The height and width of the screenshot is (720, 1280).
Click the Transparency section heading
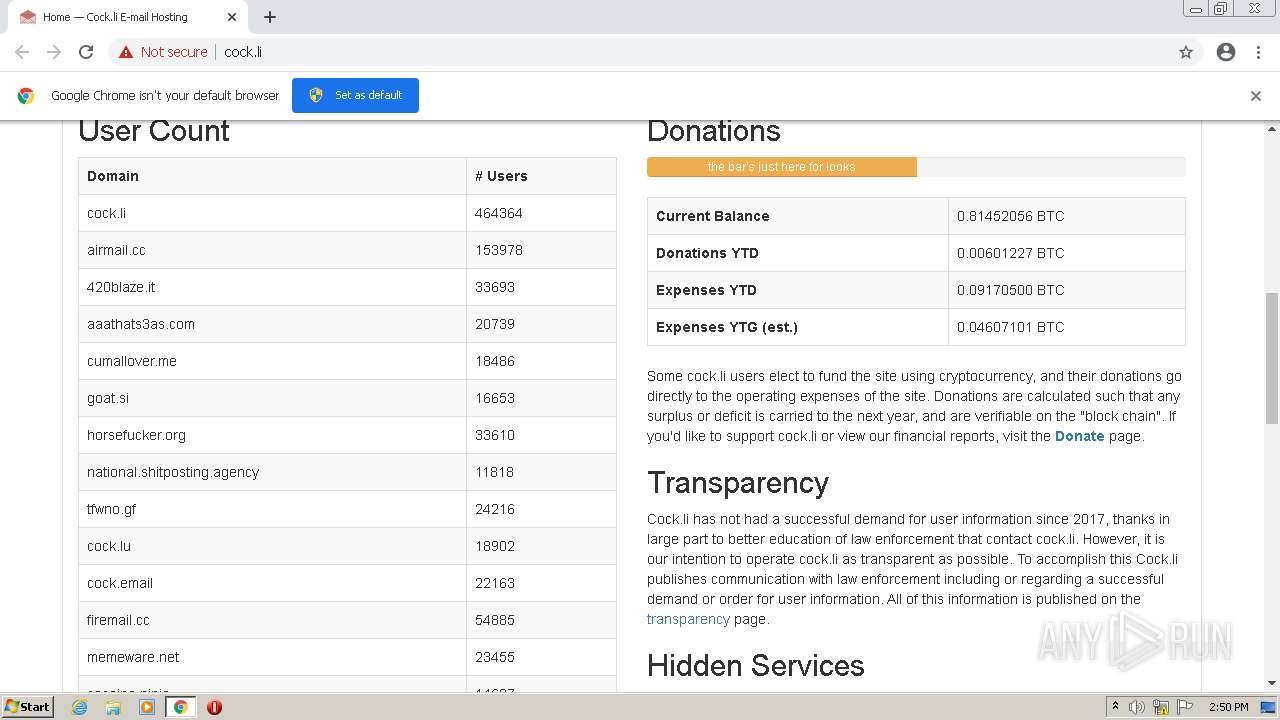pos(738,483)
